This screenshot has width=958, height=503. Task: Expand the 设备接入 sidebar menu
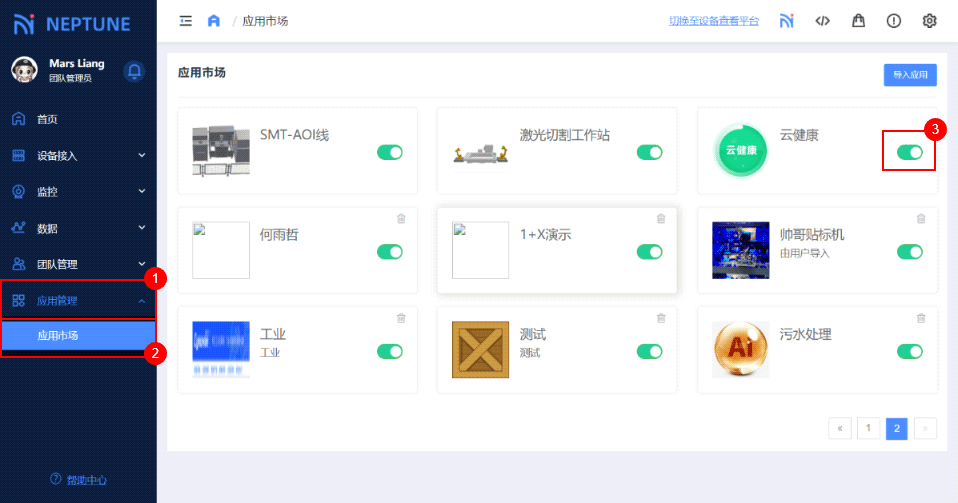point(78,155)
